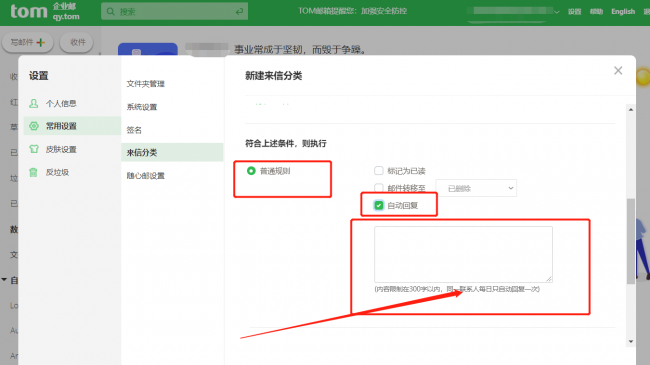Click the 常用设置 gear icon
This screenshot has width=650, height=365.
[34, 126]
